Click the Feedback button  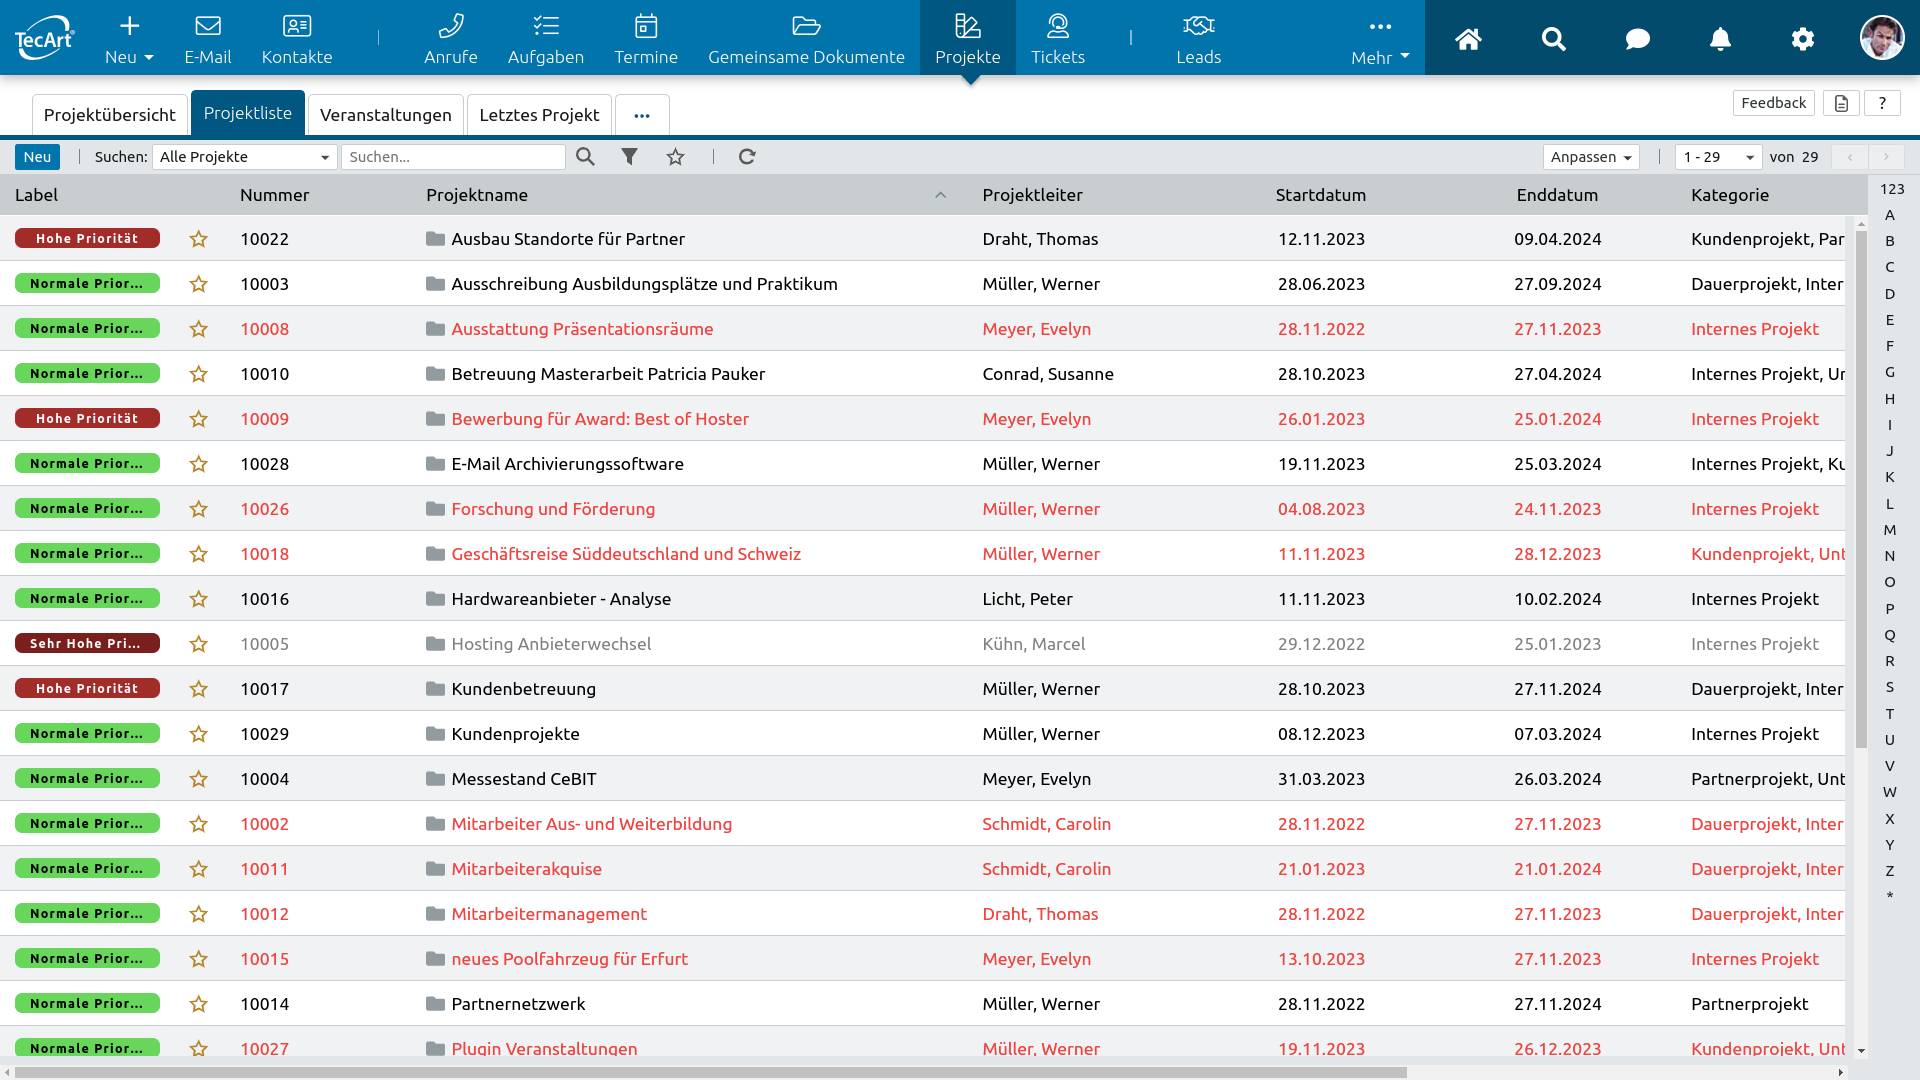[x=1773, y=103]
